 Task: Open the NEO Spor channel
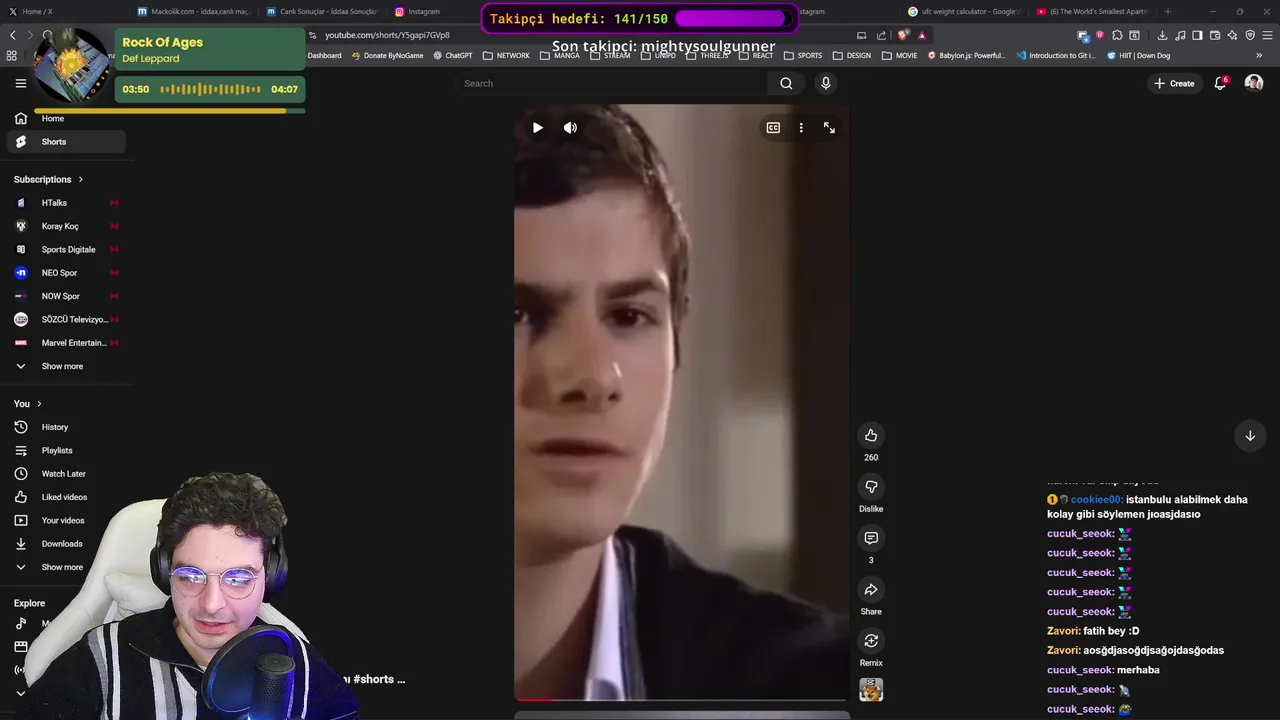click(x=66, y=273)
